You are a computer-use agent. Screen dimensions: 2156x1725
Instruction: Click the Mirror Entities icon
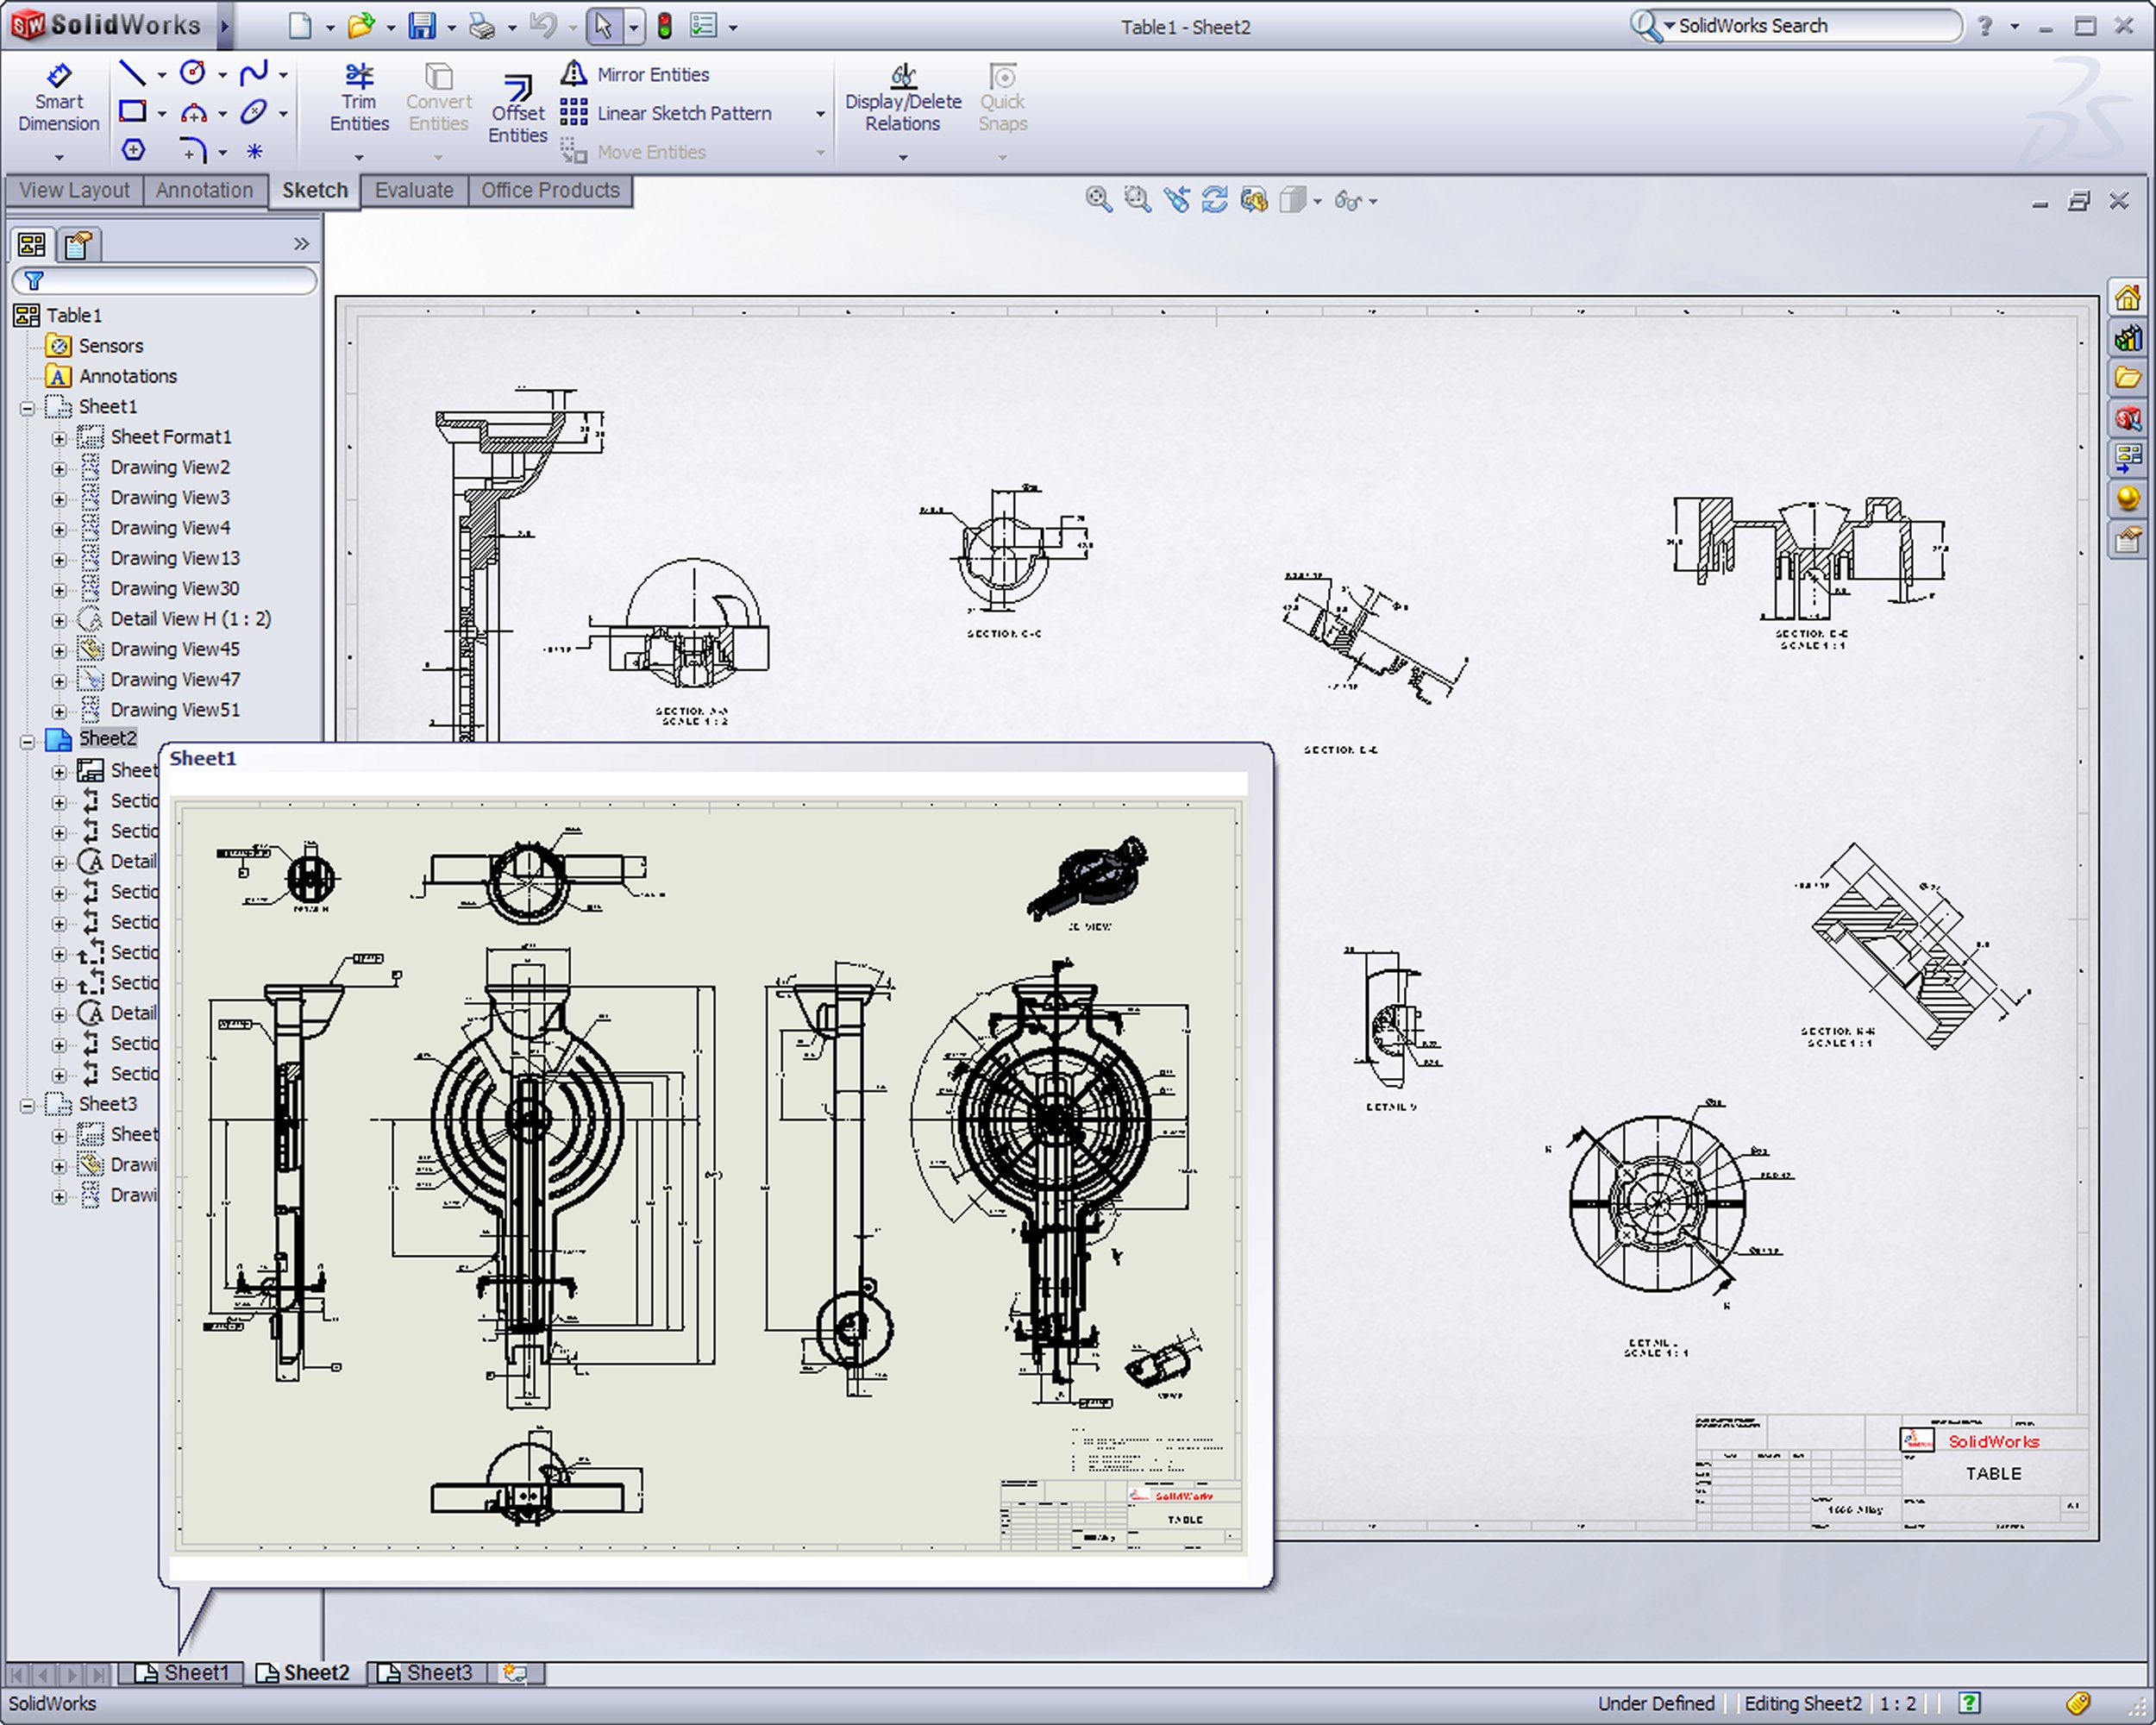573,73
